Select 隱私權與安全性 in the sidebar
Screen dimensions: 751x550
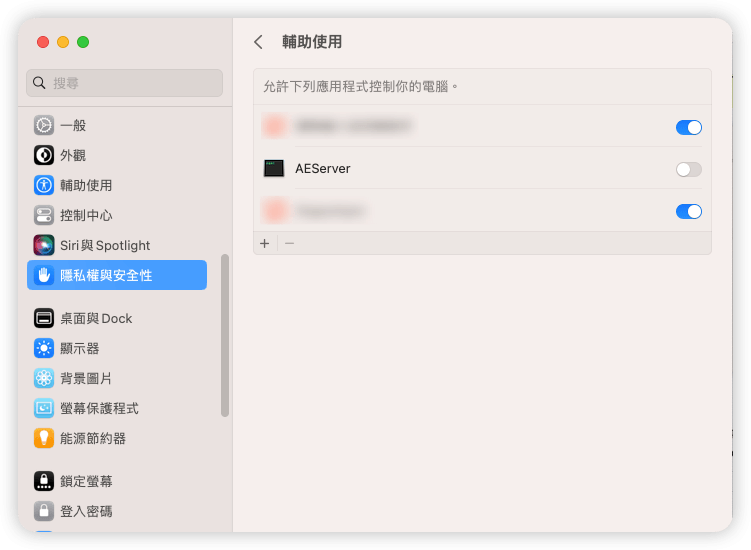[117, 275]
